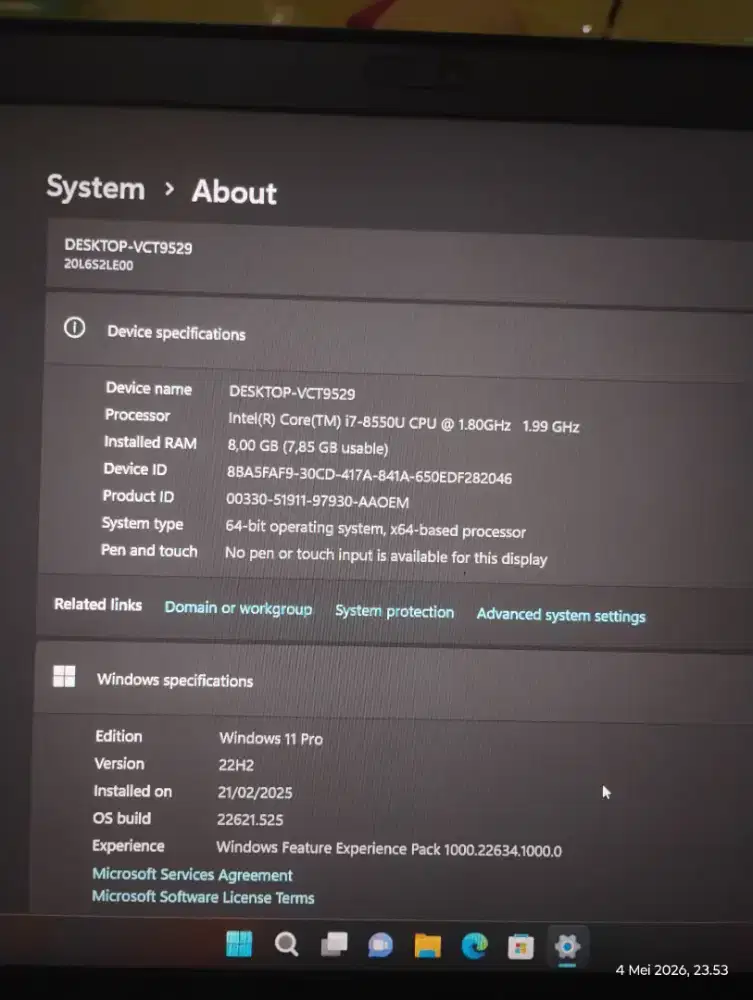
Task: Open System protection link
Action: click(x=395, y=611)
